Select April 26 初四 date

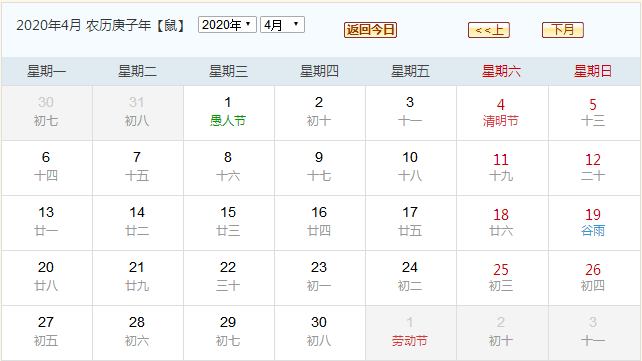point(594,278)
